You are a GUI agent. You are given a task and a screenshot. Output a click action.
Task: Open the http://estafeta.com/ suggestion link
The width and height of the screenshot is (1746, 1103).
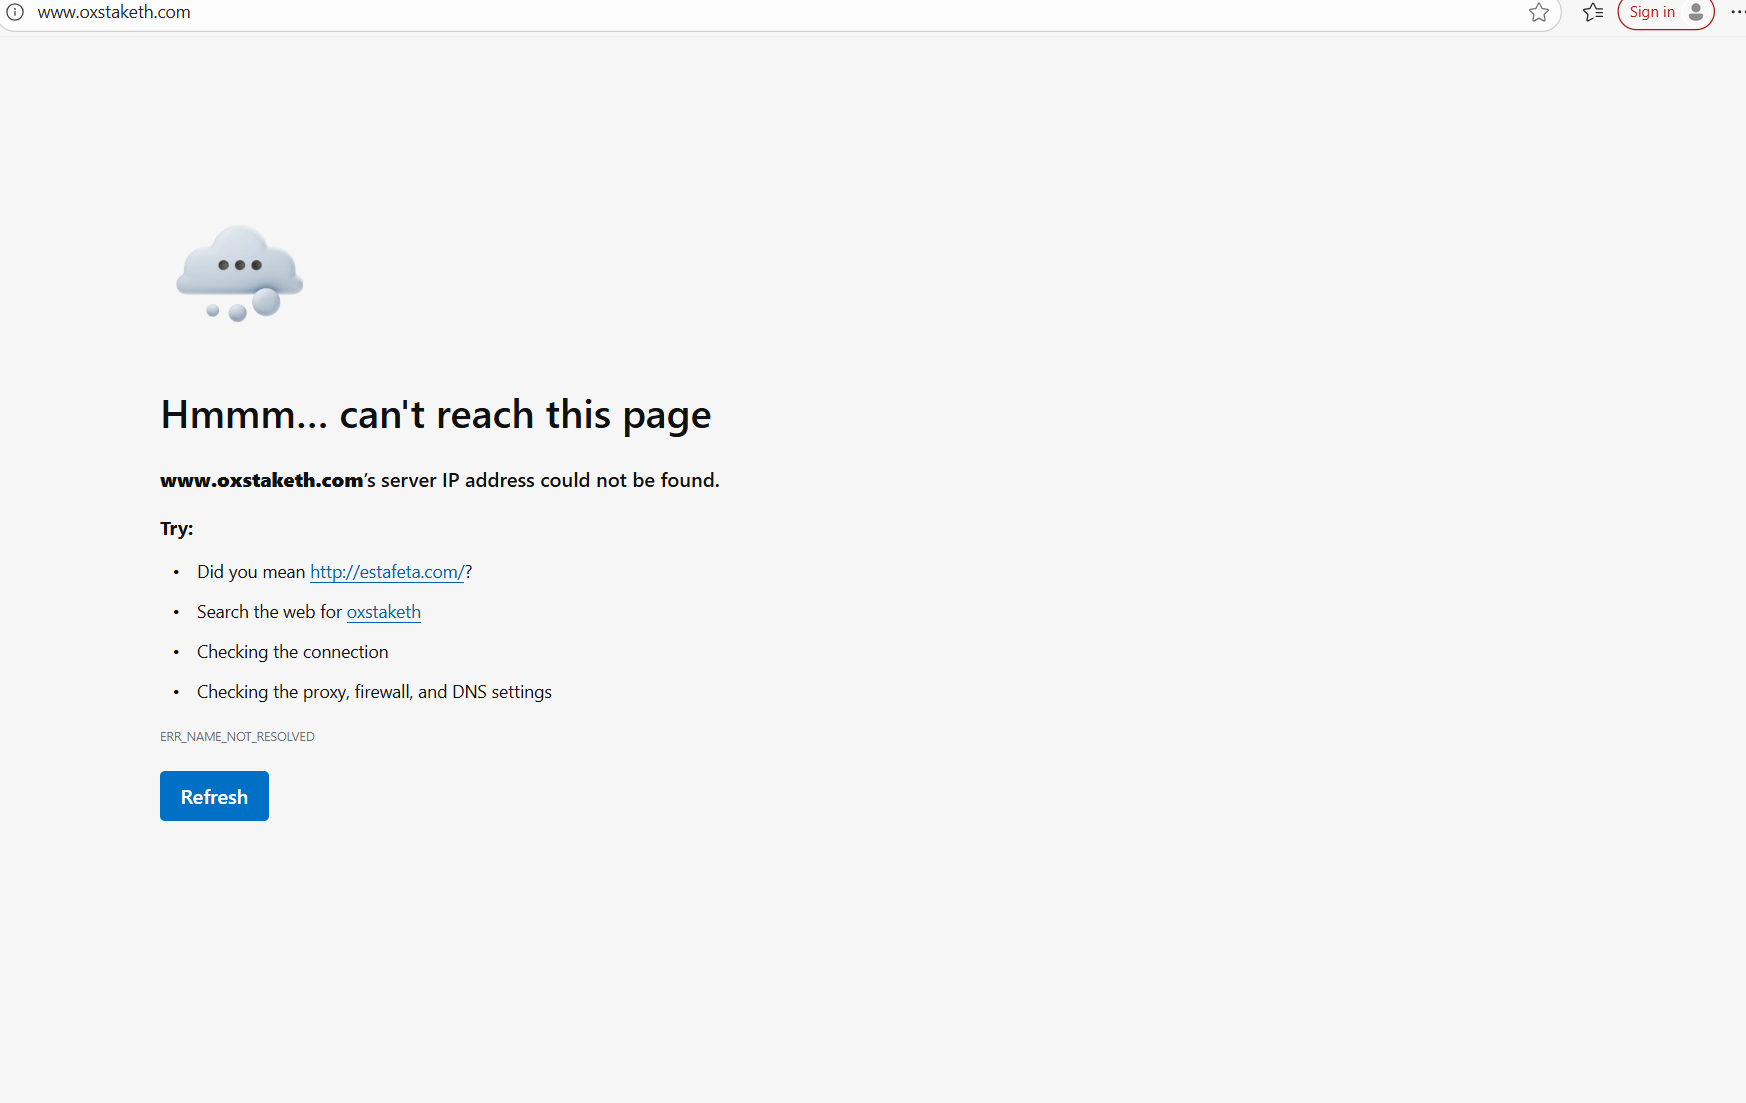point(387,572)
